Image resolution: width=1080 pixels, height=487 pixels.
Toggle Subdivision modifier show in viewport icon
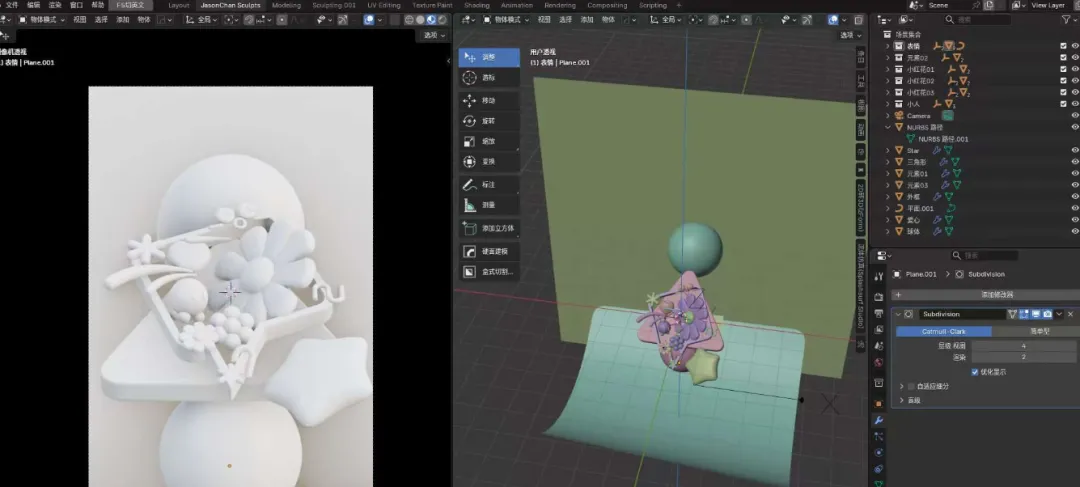tap(1036, 314)
